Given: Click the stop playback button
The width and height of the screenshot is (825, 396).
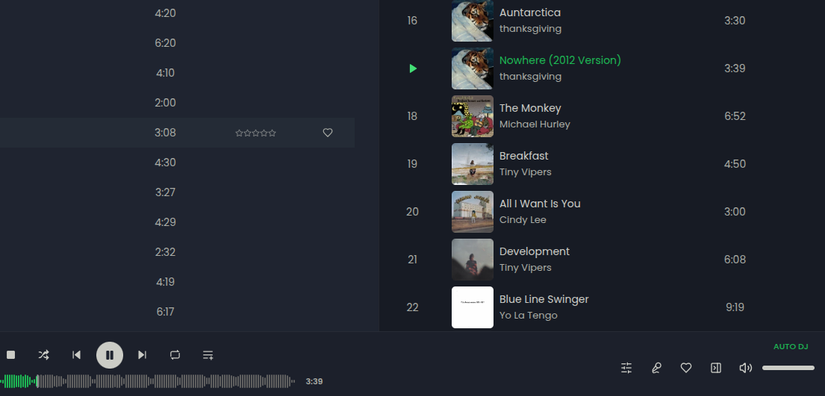Looking at the screenshot, I should (x=11, y=355).
